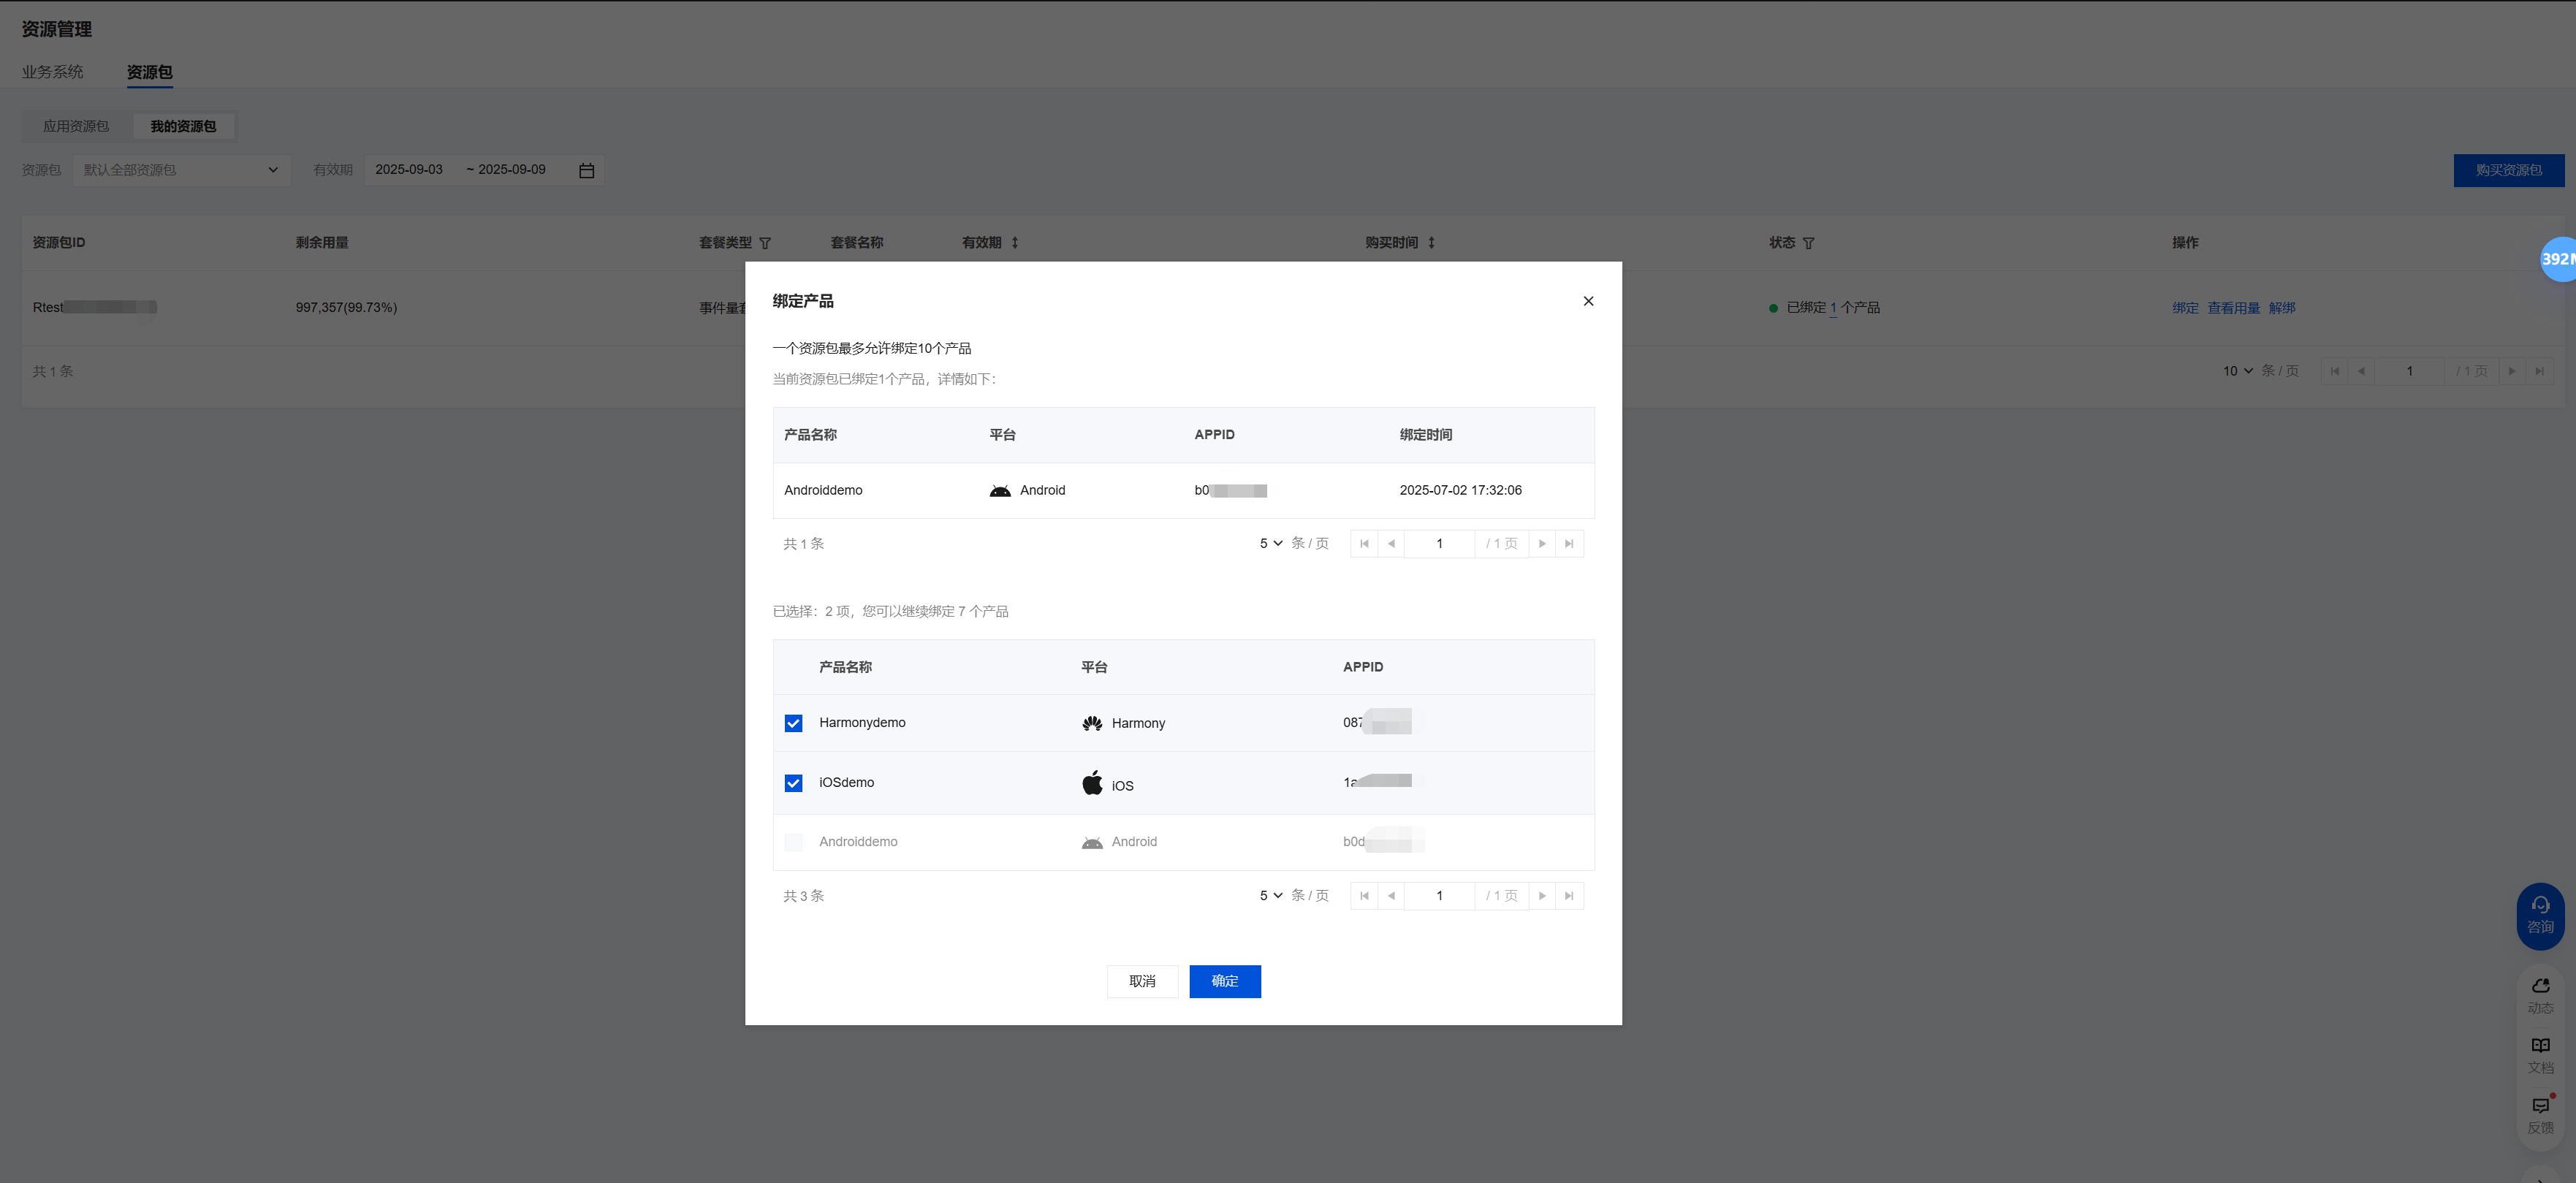Switch to the 业务系统 tab
Viewport: 2576px width, 1183px height.
pyautogui.click(x=53, y=72)
